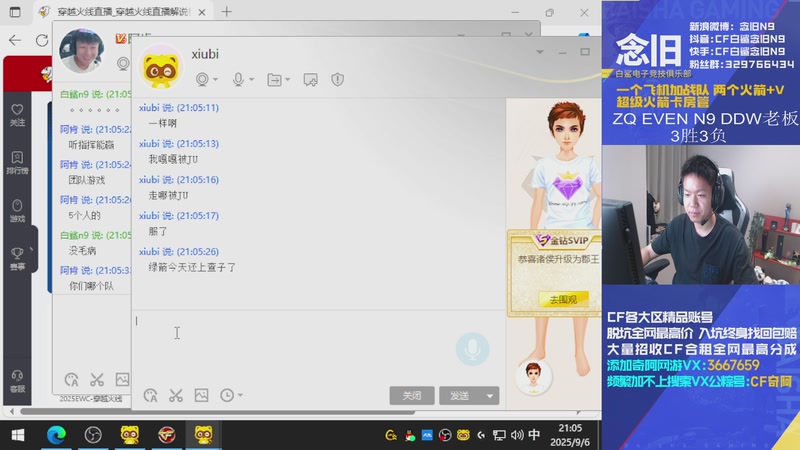Open 排行榜 ranking in the browser sidebar

pos(17,163)
